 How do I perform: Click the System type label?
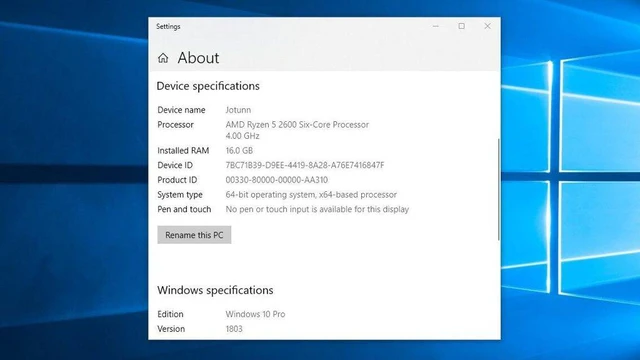180,195
